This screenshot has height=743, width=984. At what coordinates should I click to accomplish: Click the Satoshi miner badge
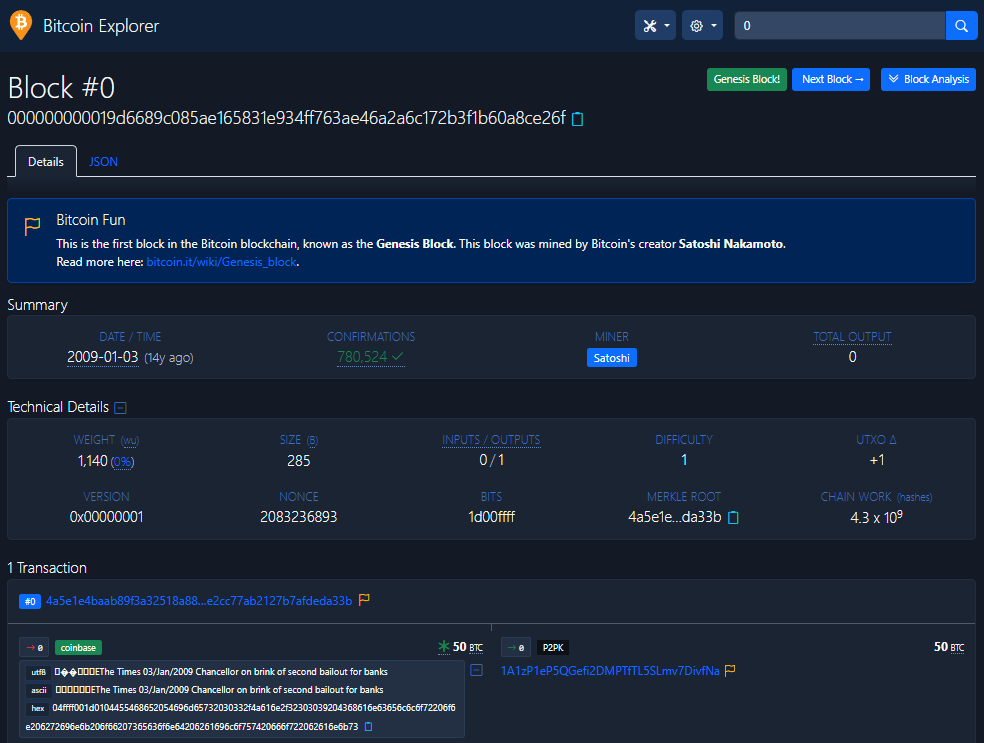pyautogui.click(x=611, y=357)
